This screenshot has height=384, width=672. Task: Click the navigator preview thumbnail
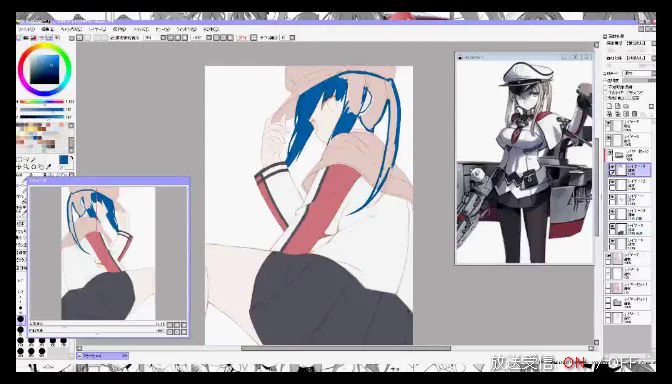108,253
